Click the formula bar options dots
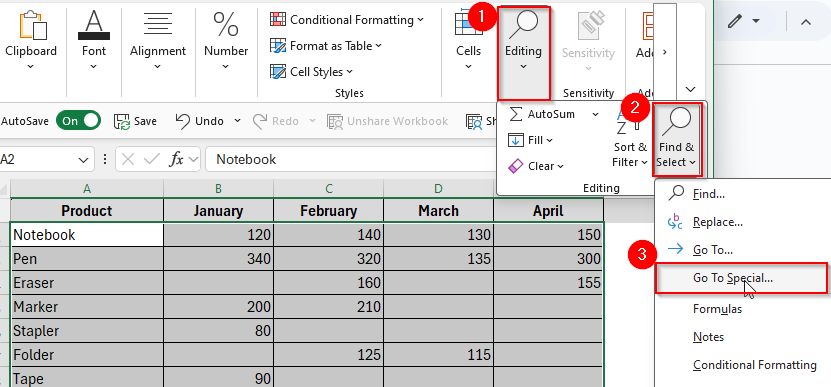 coord(105,160)
